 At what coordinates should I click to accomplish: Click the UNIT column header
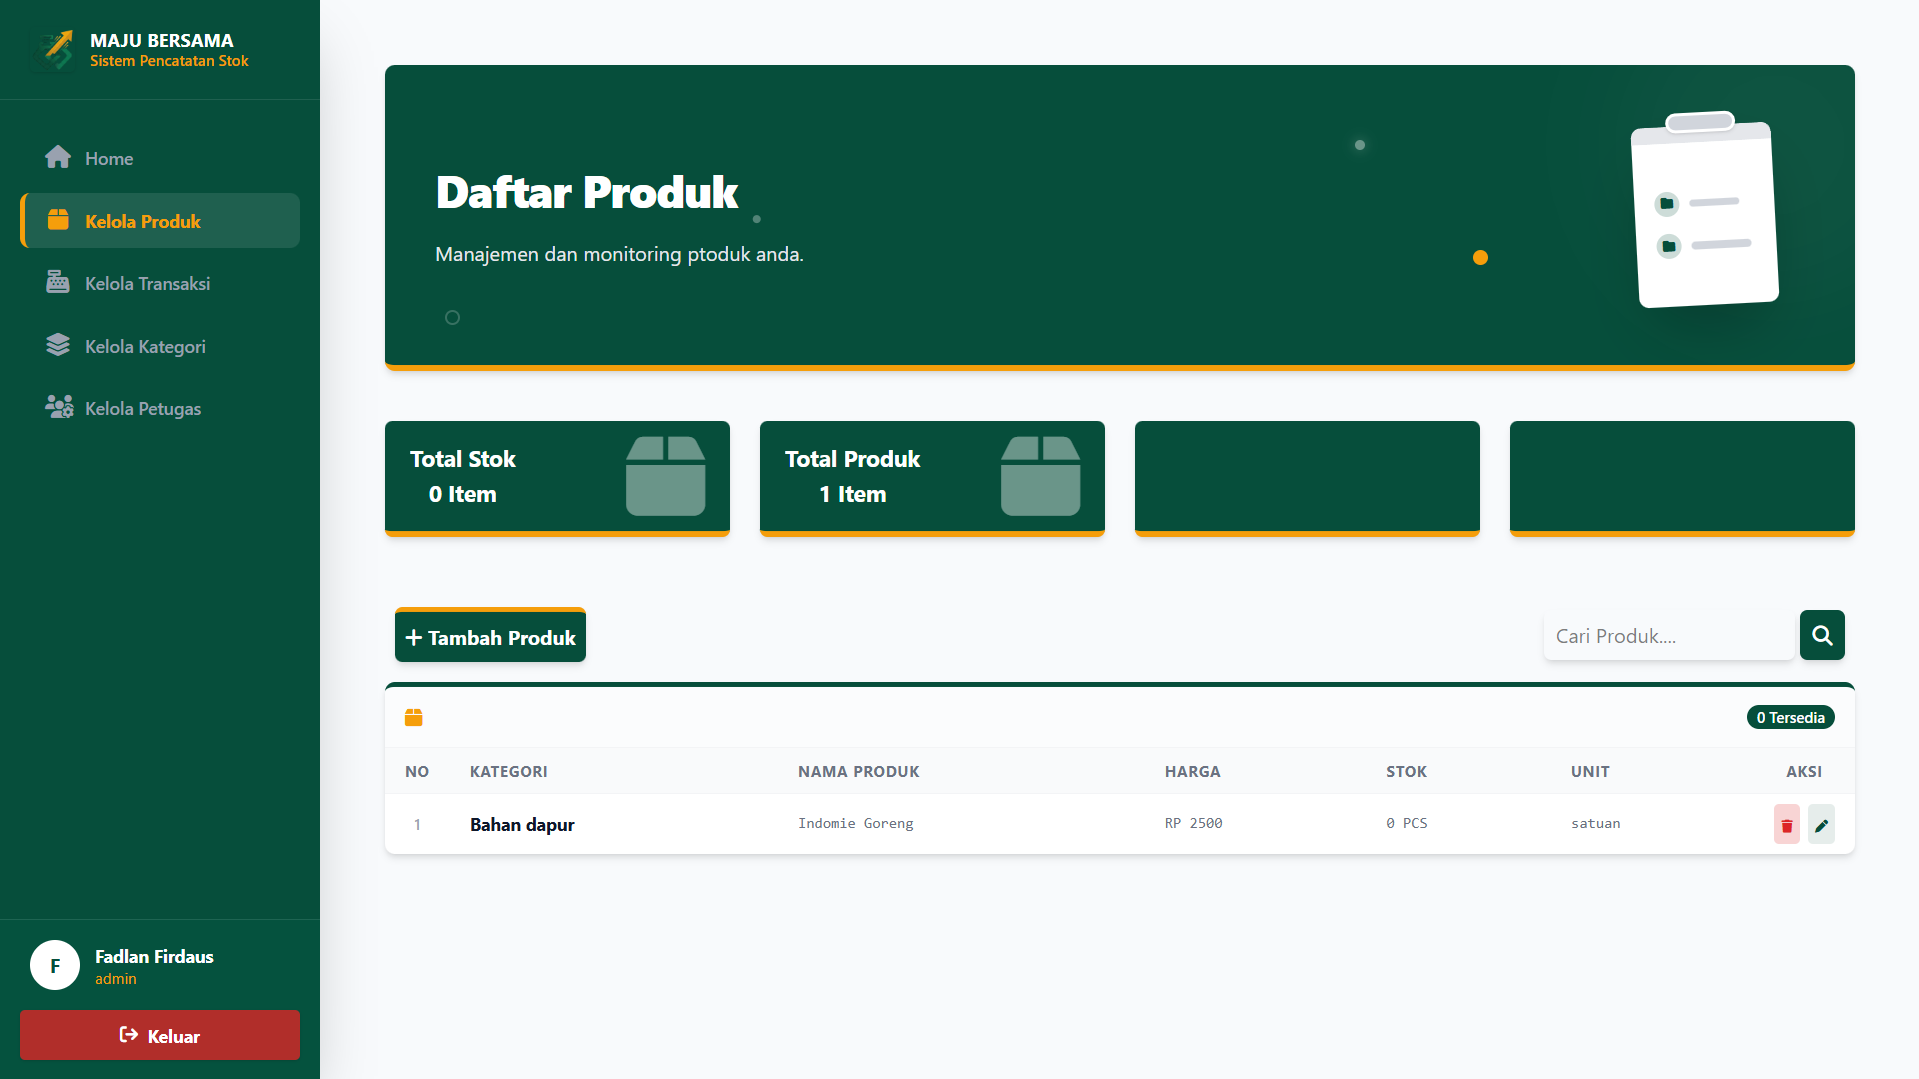[1590, 771]
